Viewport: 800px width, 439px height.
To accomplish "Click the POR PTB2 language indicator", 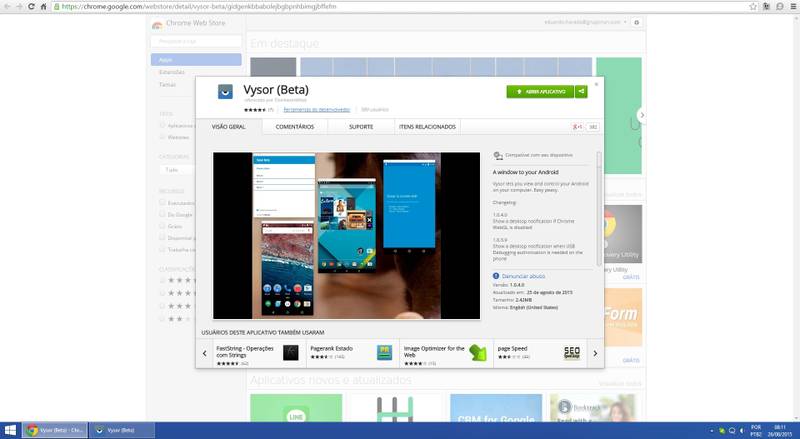I will tap(756, 430).
